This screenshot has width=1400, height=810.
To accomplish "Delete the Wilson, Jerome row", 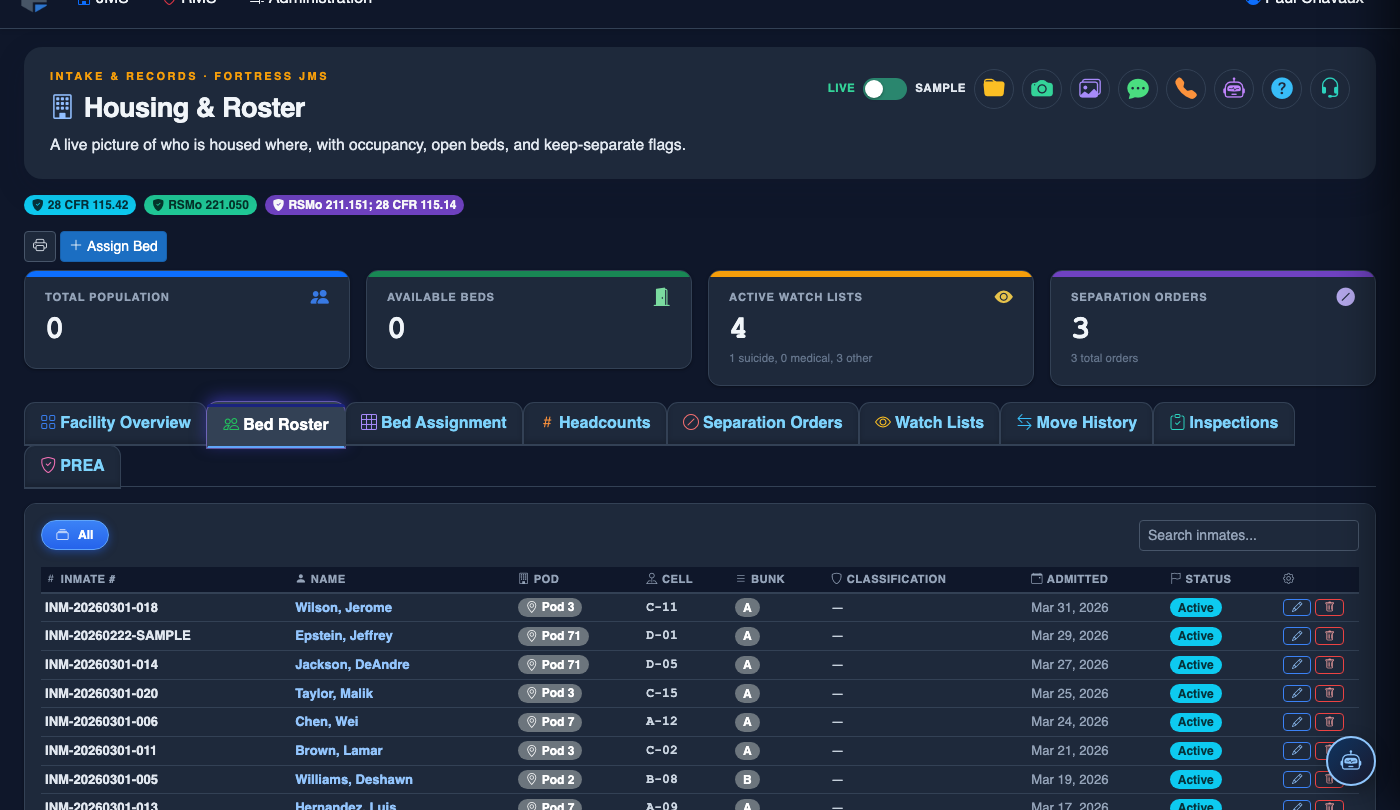I will tap(1329, 607).
